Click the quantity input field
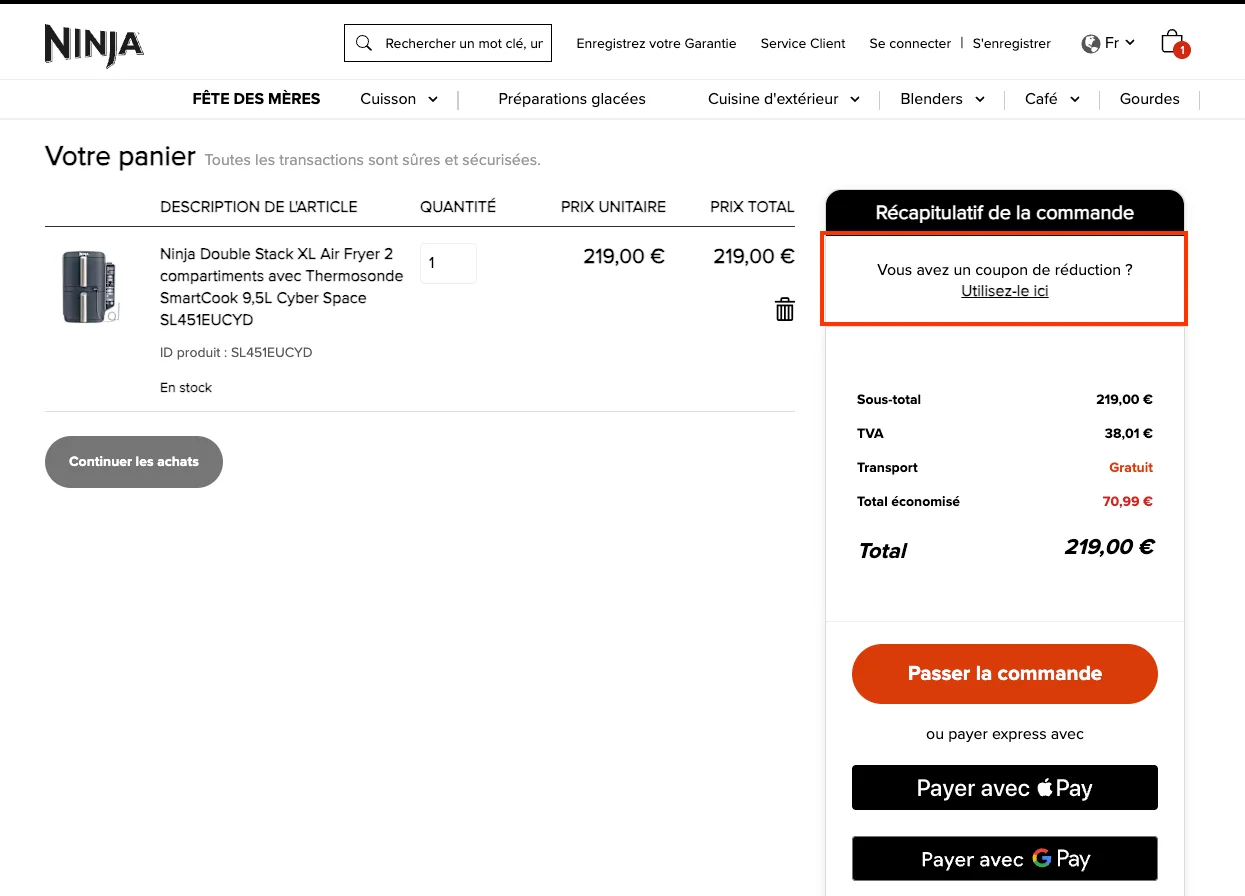The image size is (1245, 896). pyautogui.click(x=448, y=263)
